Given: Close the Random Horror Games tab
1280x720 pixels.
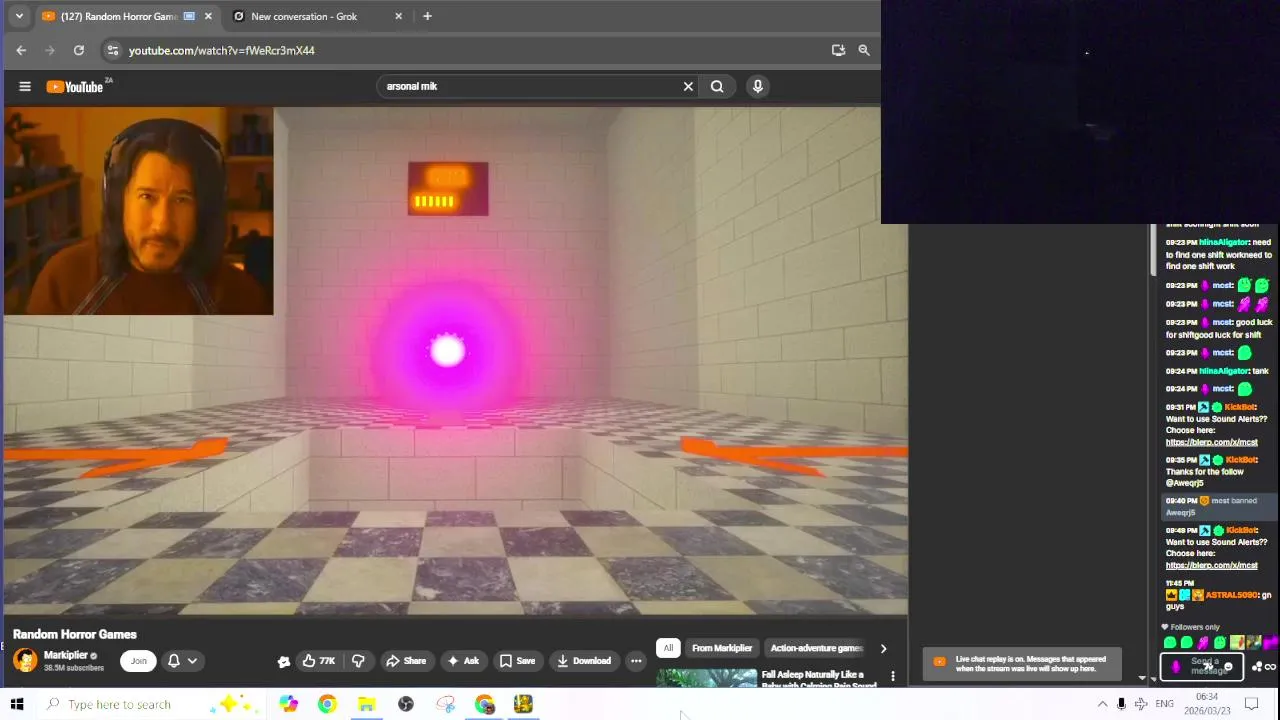Looking at the screenshot, I should point(208,16).
